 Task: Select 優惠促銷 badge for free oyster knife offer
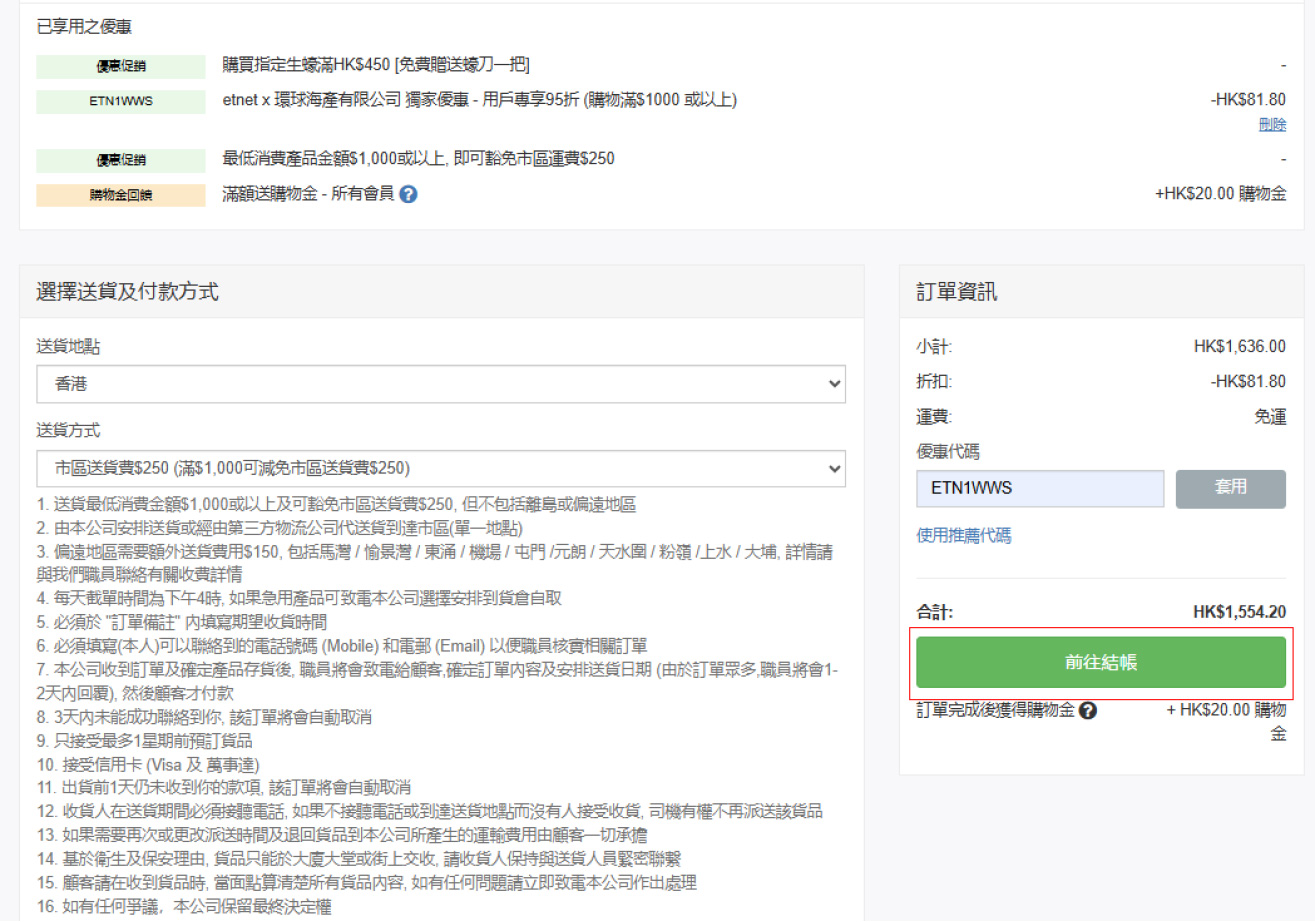(121, 66)
